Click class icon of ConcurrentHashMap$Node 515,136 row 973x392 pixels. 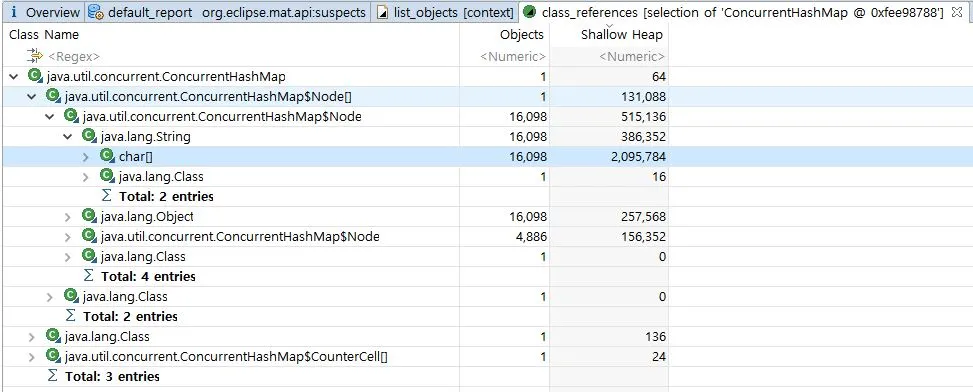point(71,116)
